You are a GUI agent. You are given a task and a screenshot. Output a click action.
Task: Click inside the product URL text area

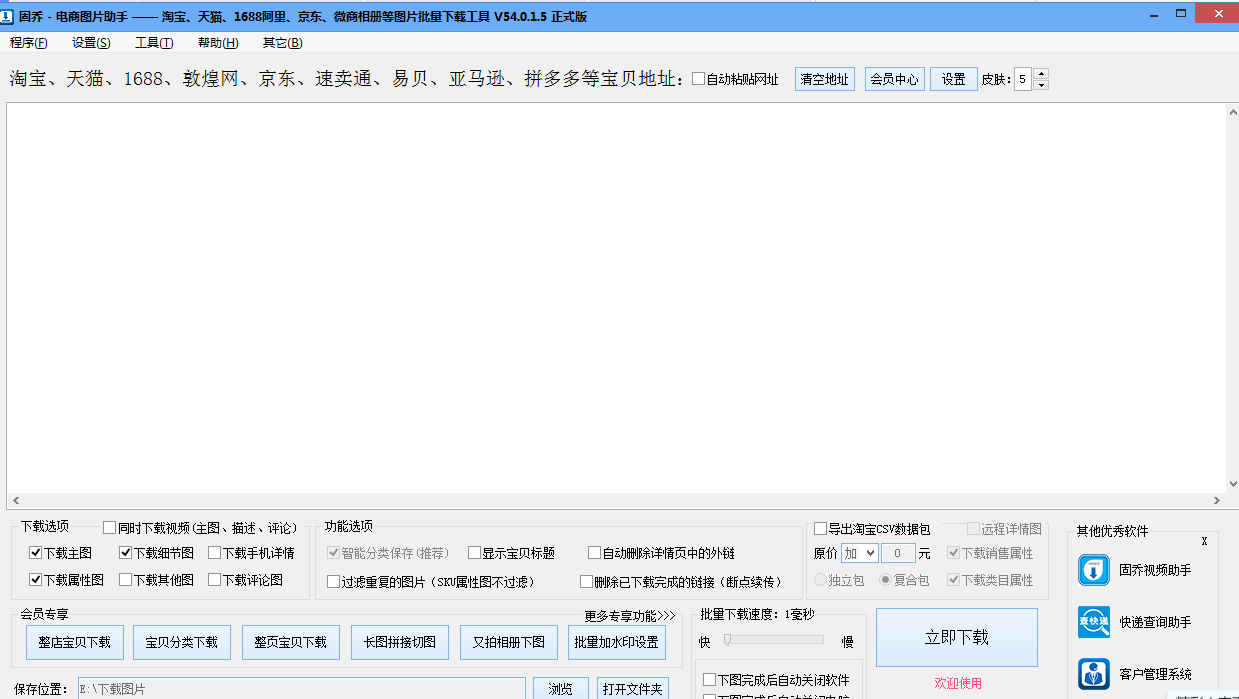click(615, 298)
